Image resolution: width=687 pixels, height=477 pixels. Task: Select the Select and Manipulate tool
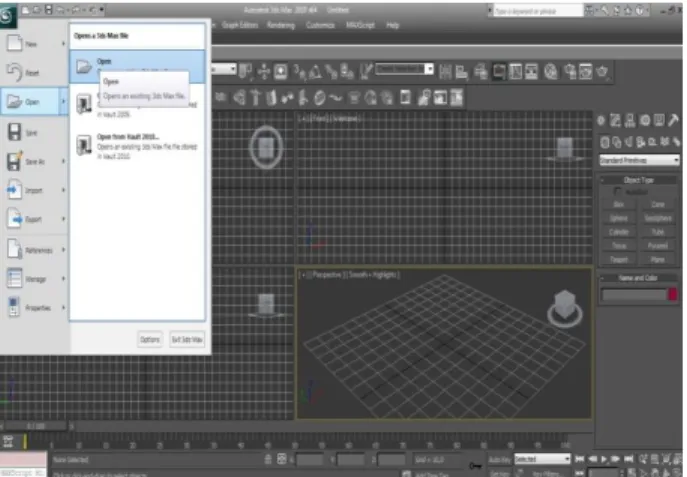(264, 71)
